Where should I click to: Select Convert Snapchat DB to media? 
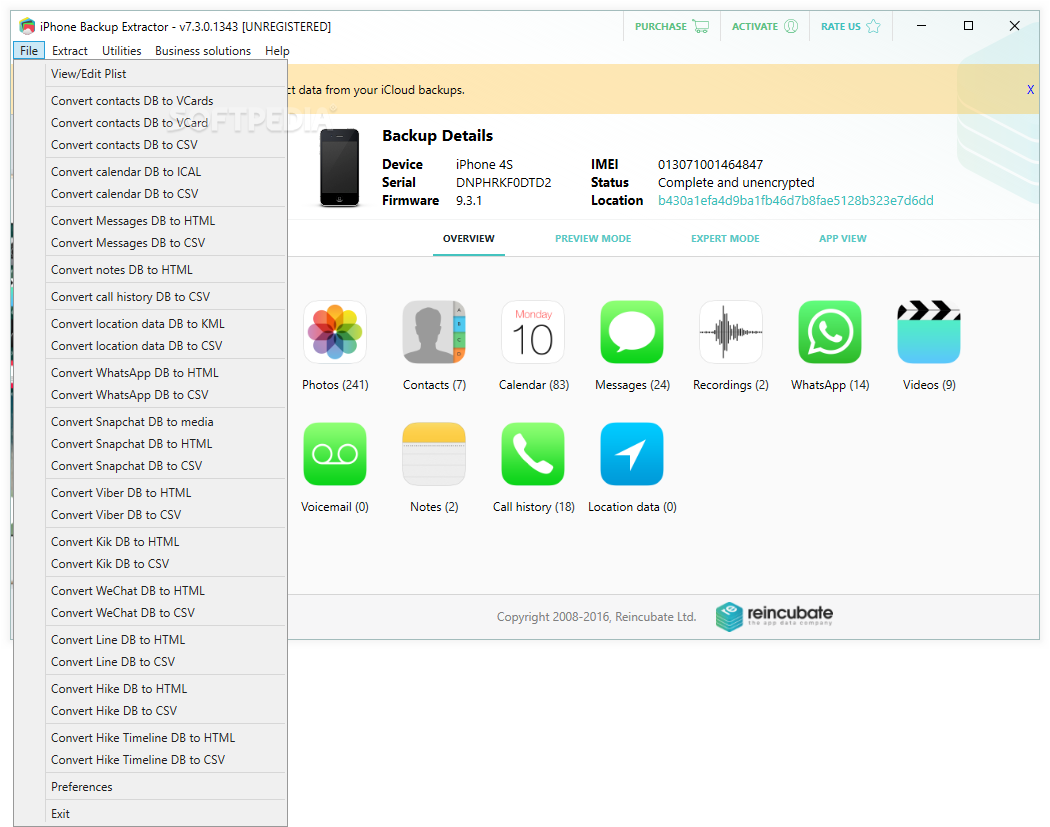166,421
